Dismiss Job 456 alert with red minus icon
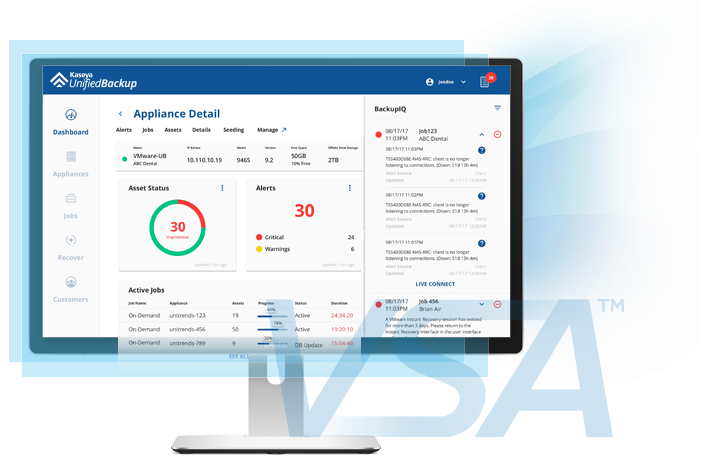Image resolution: width=720 pixels, height=461 pixels. point(498,304)
